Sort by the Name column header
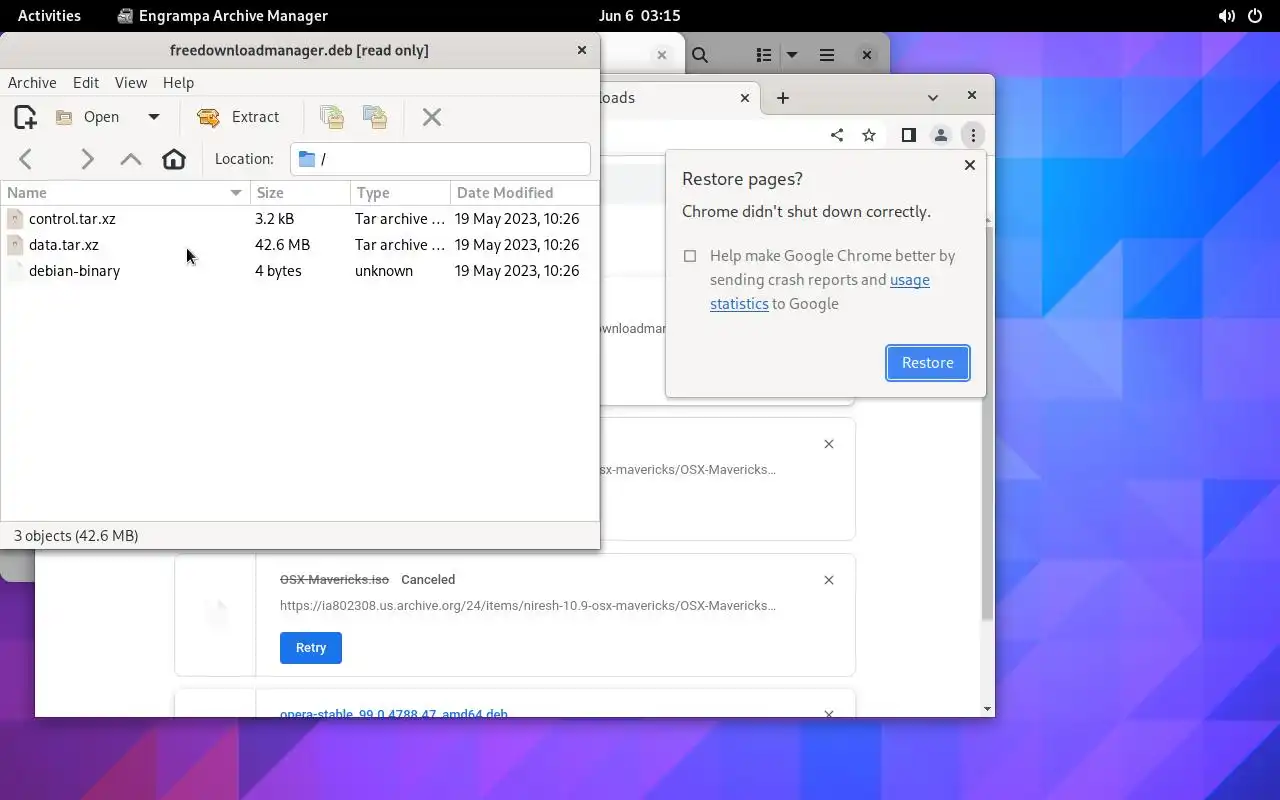 [125, 193]
